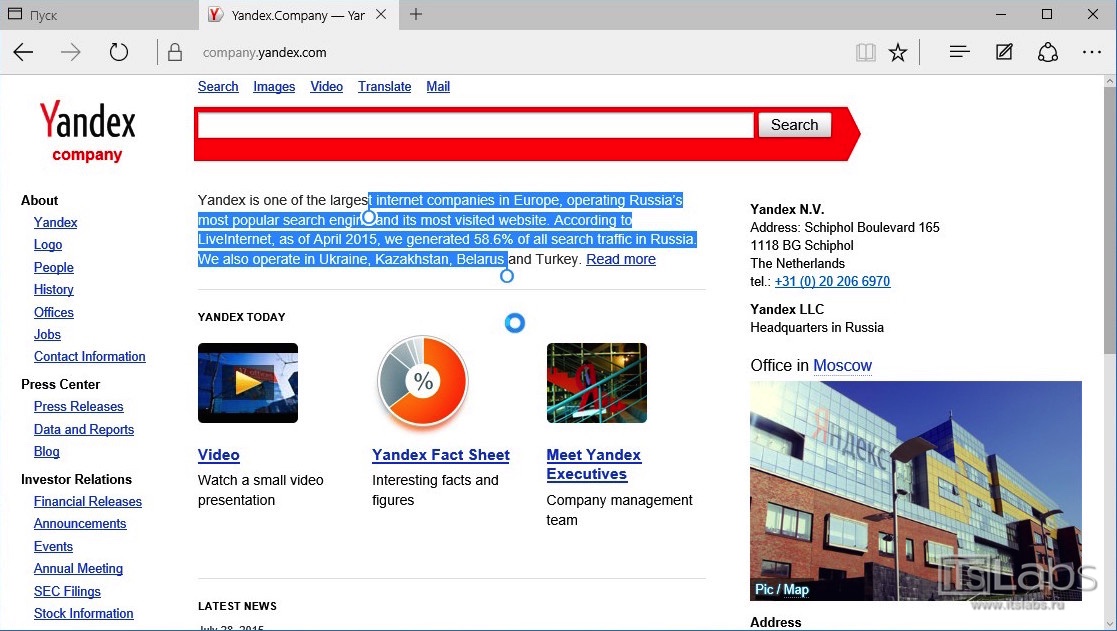Open the Announcements link
The width and height of the screenshot is (1117, 631).
click(x=80, y=524)
